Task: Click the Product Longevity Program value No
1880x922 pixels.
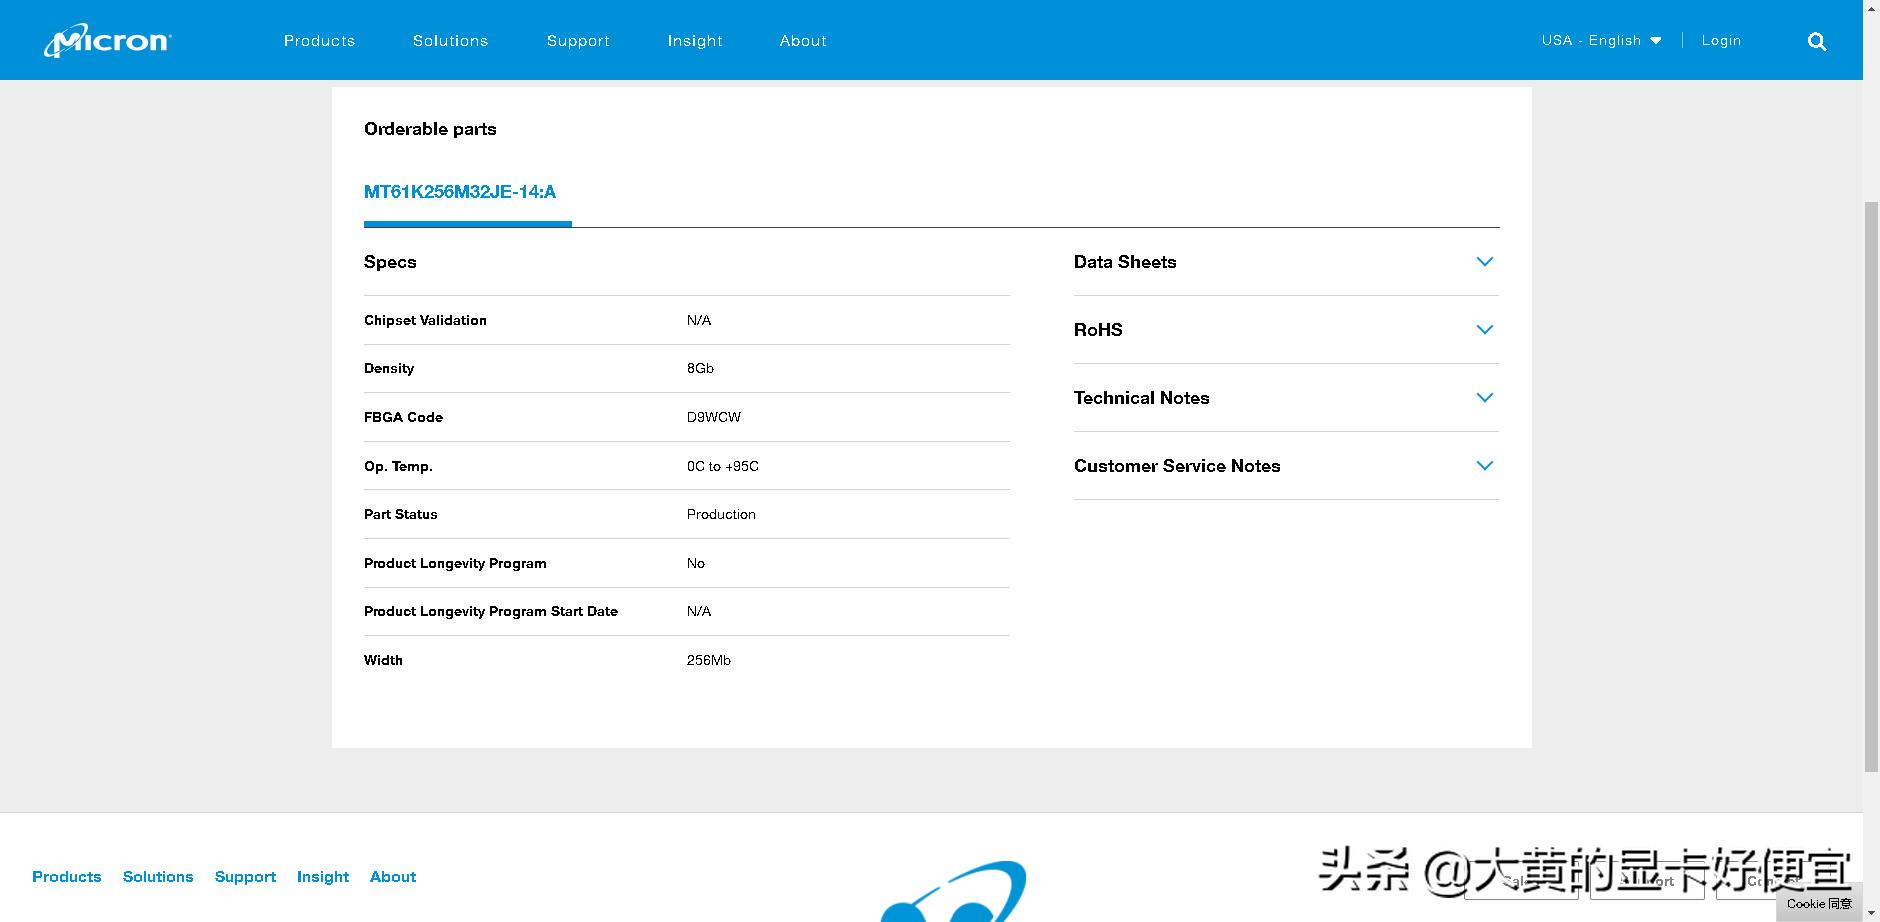Action: (696, 563)
